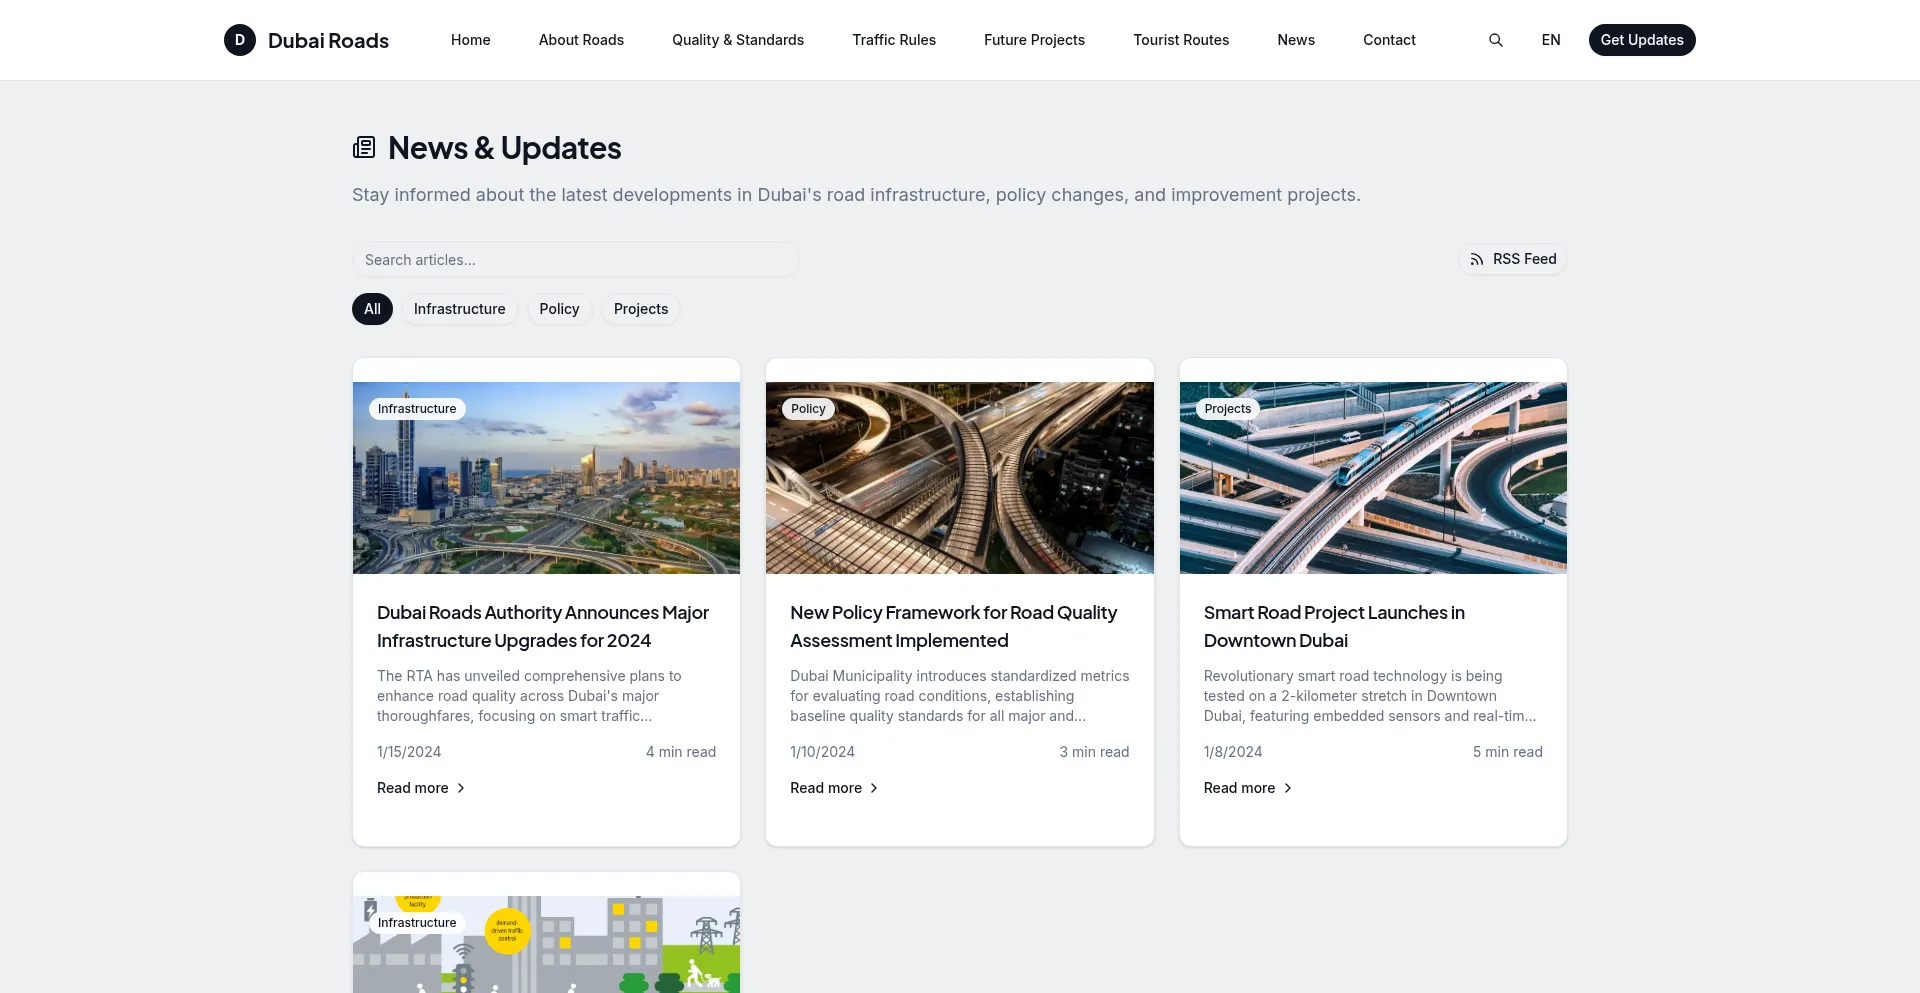Go to Traffic Rules in navigation
Image resolution: width=1920 pixels, height=993 pixels.
893,40
